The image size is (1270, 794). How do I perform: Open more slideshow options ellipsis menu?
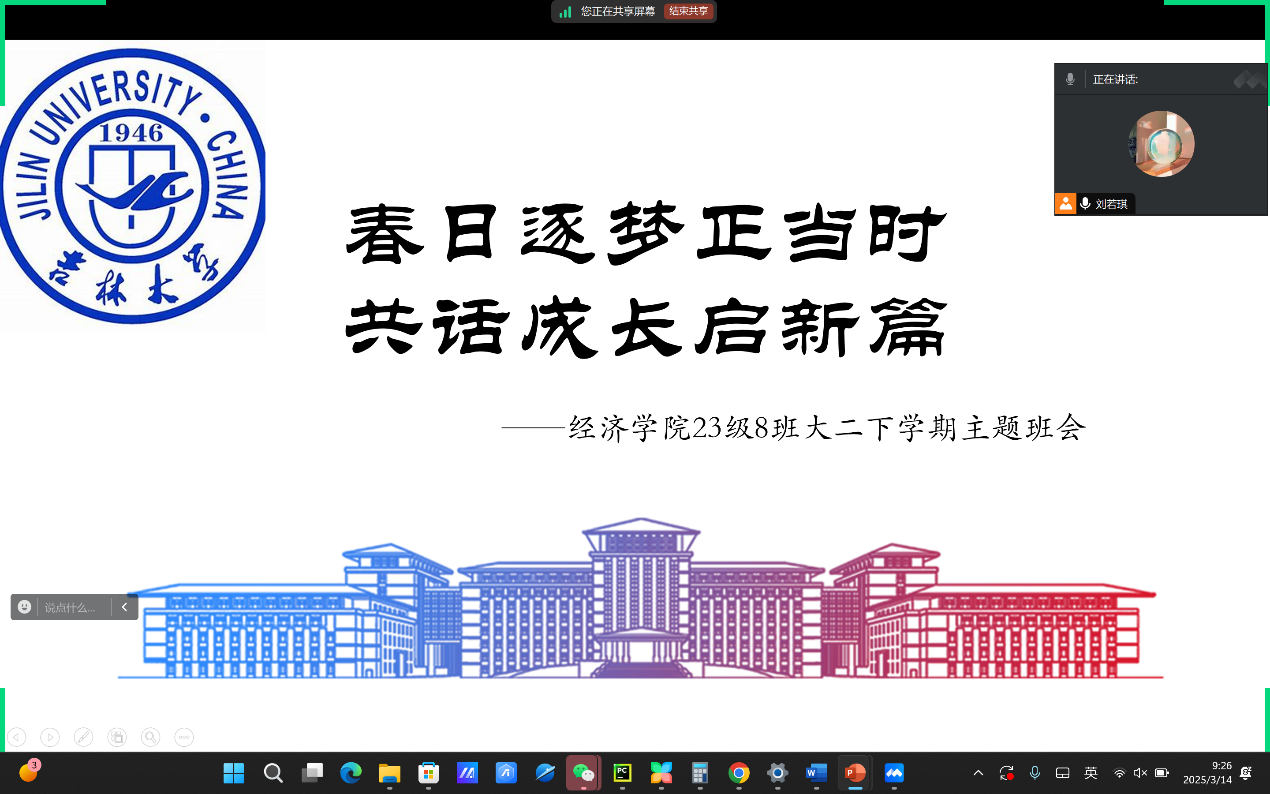[x=184, y=738]
